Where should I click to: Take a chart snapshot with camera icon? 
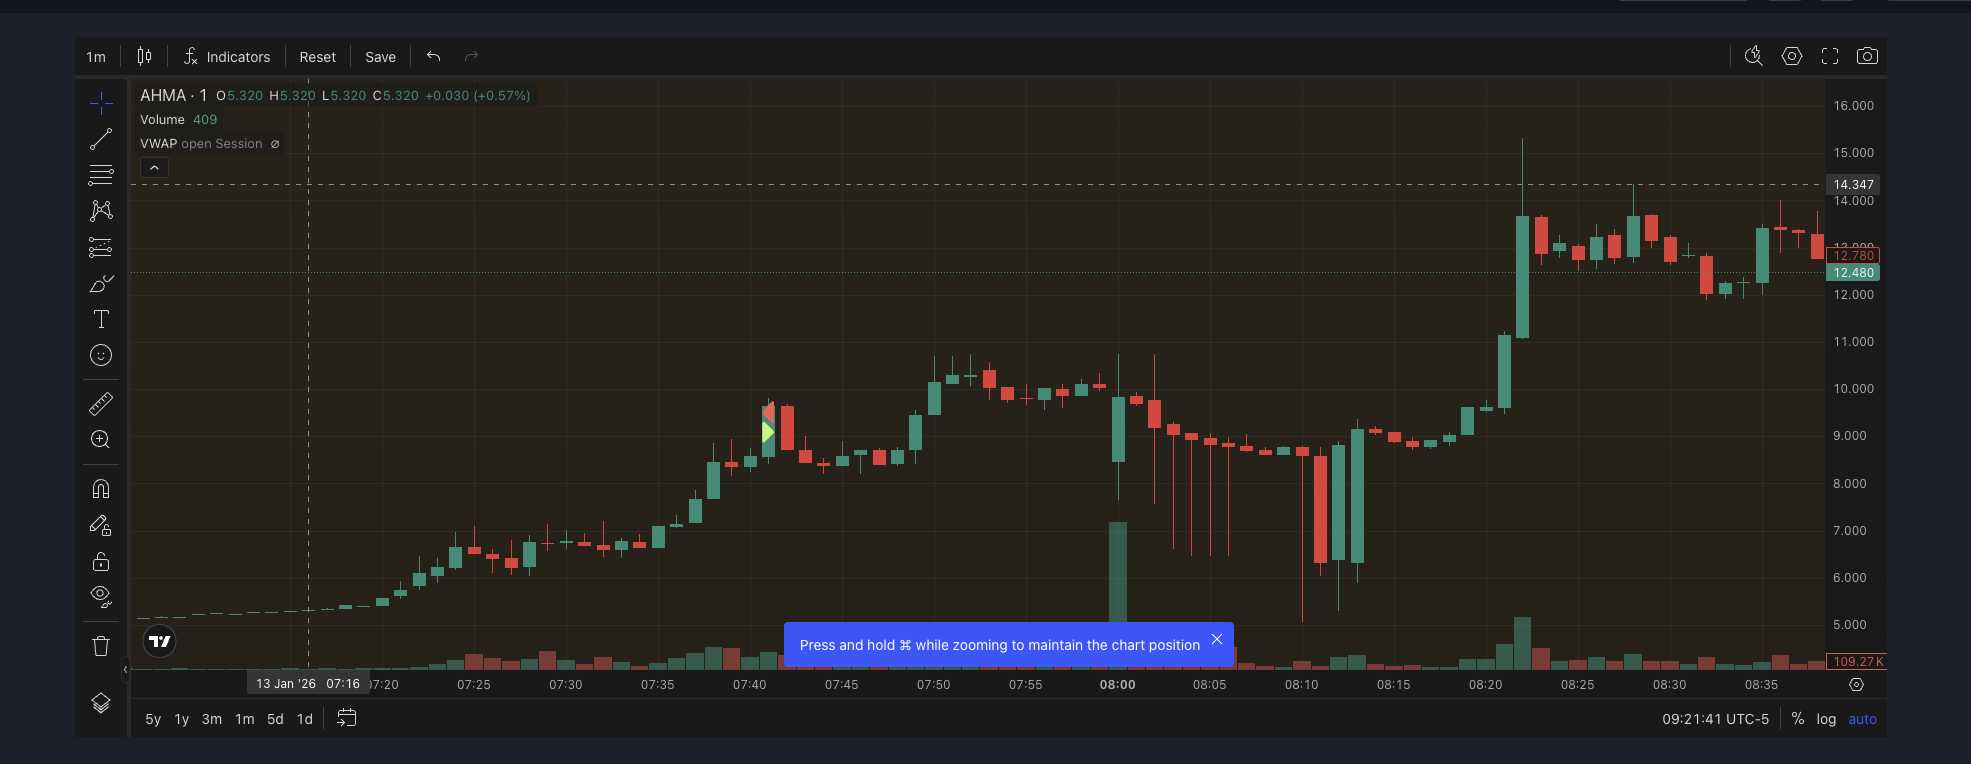click(1866, 56)
